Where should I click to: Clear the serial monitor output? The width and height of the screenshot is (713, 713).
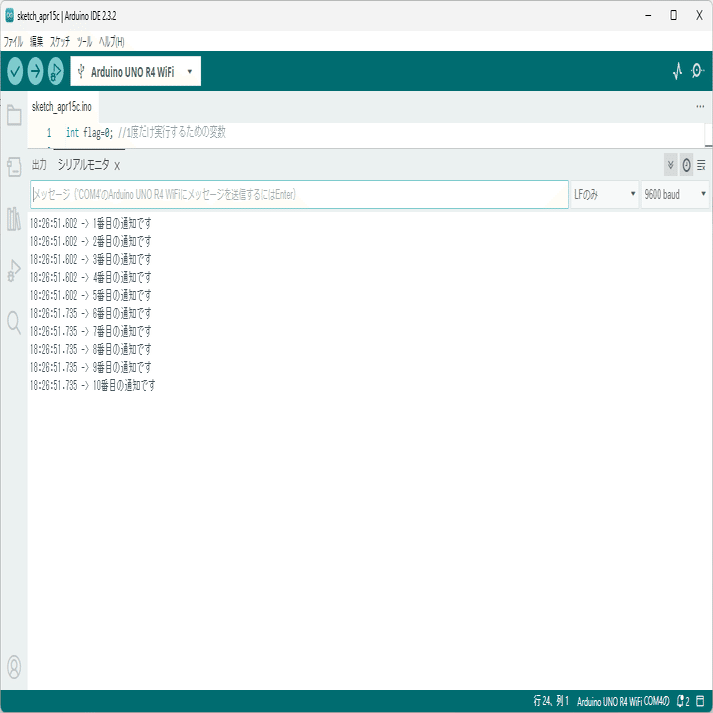pyautogui.click(x=701, y=165)
